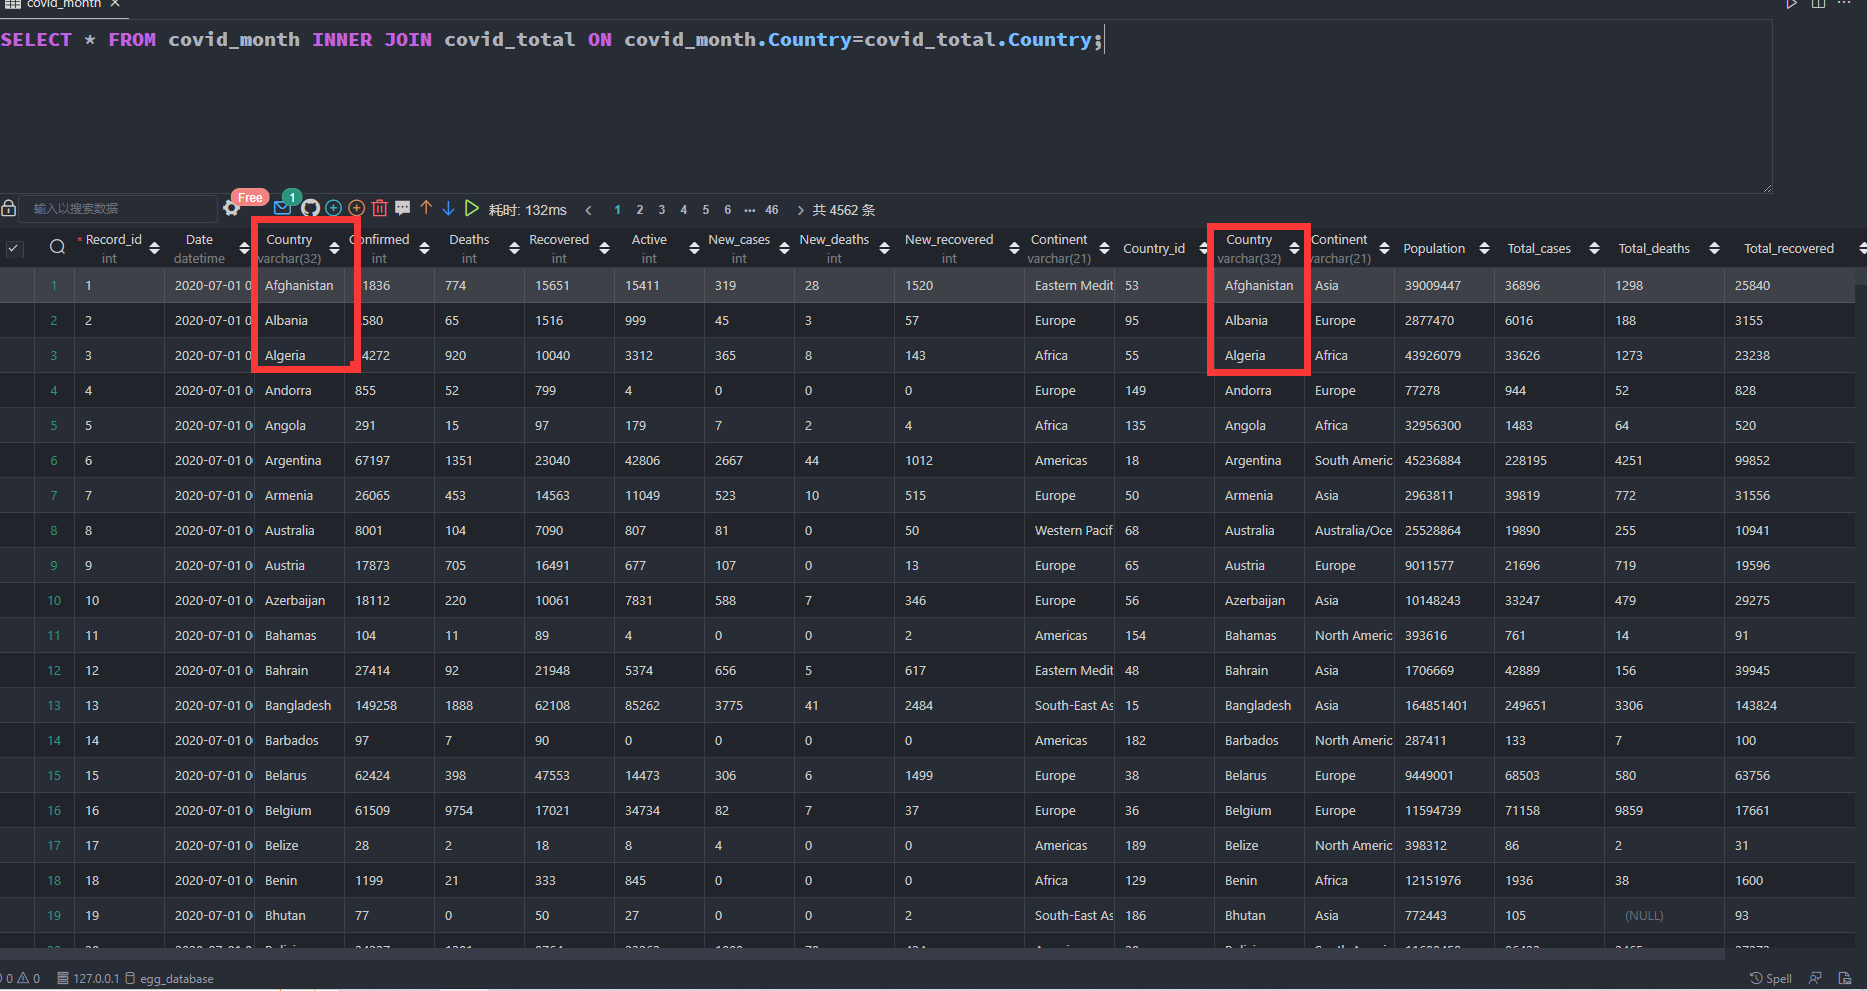This screenshot has height=991, width=1867.
Task: Toggle the select-all rows checkbox
Action: (x=14, y=248)
